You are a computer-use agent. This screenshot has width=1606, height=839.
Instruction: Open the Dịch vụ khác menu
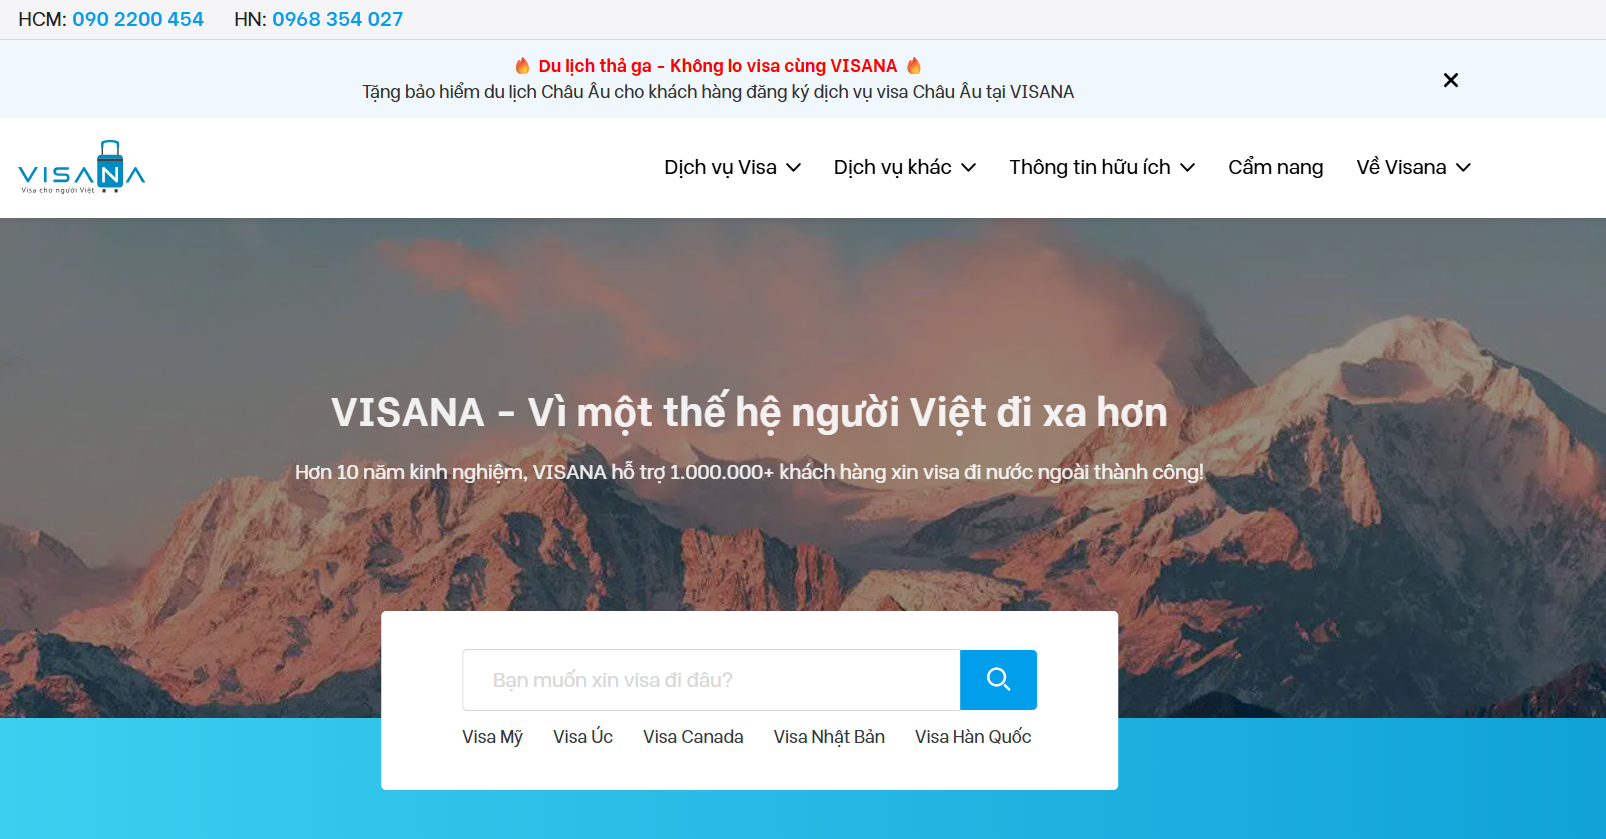(892, 167)
